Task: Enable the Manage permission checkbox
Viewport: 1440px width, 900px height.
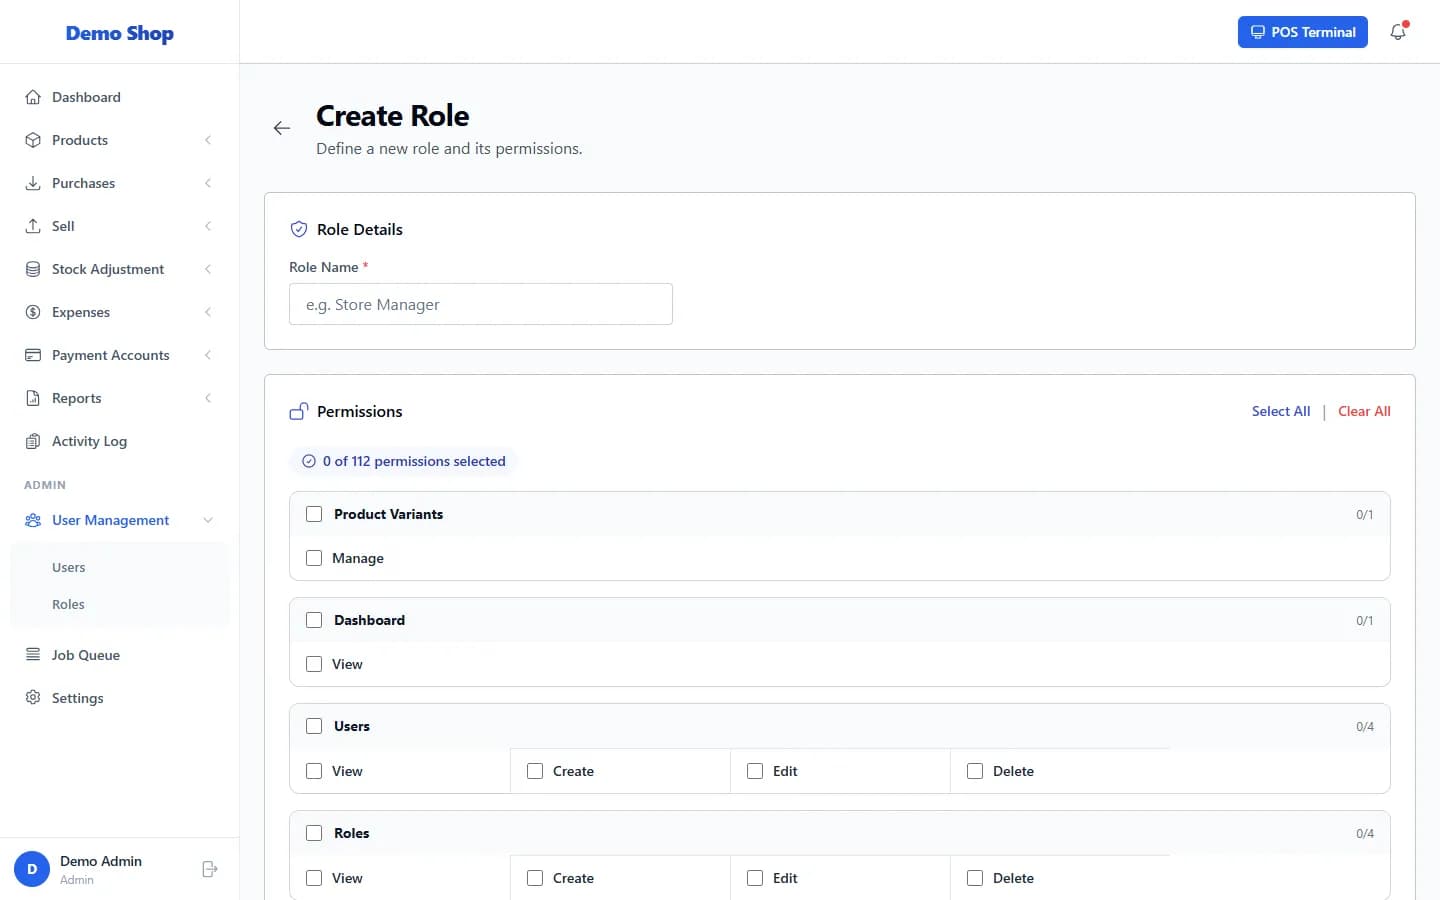Action: coord(314,558)
